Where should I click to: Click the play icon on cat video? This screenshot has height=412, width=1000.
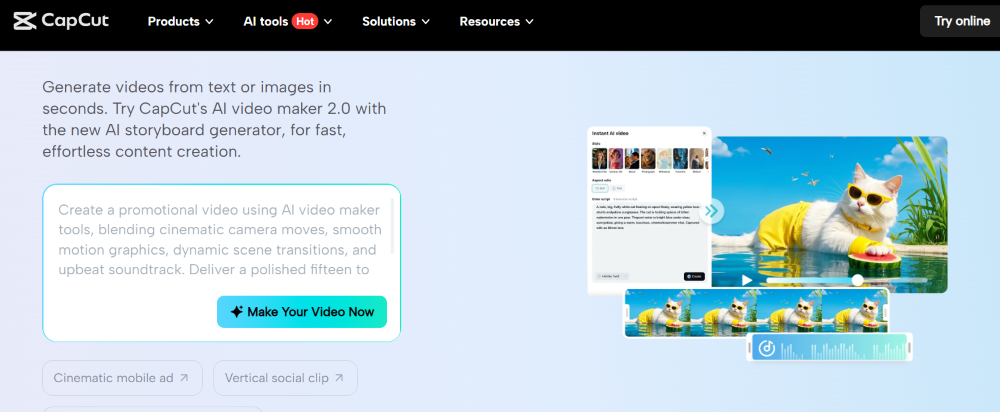point(746,280)
